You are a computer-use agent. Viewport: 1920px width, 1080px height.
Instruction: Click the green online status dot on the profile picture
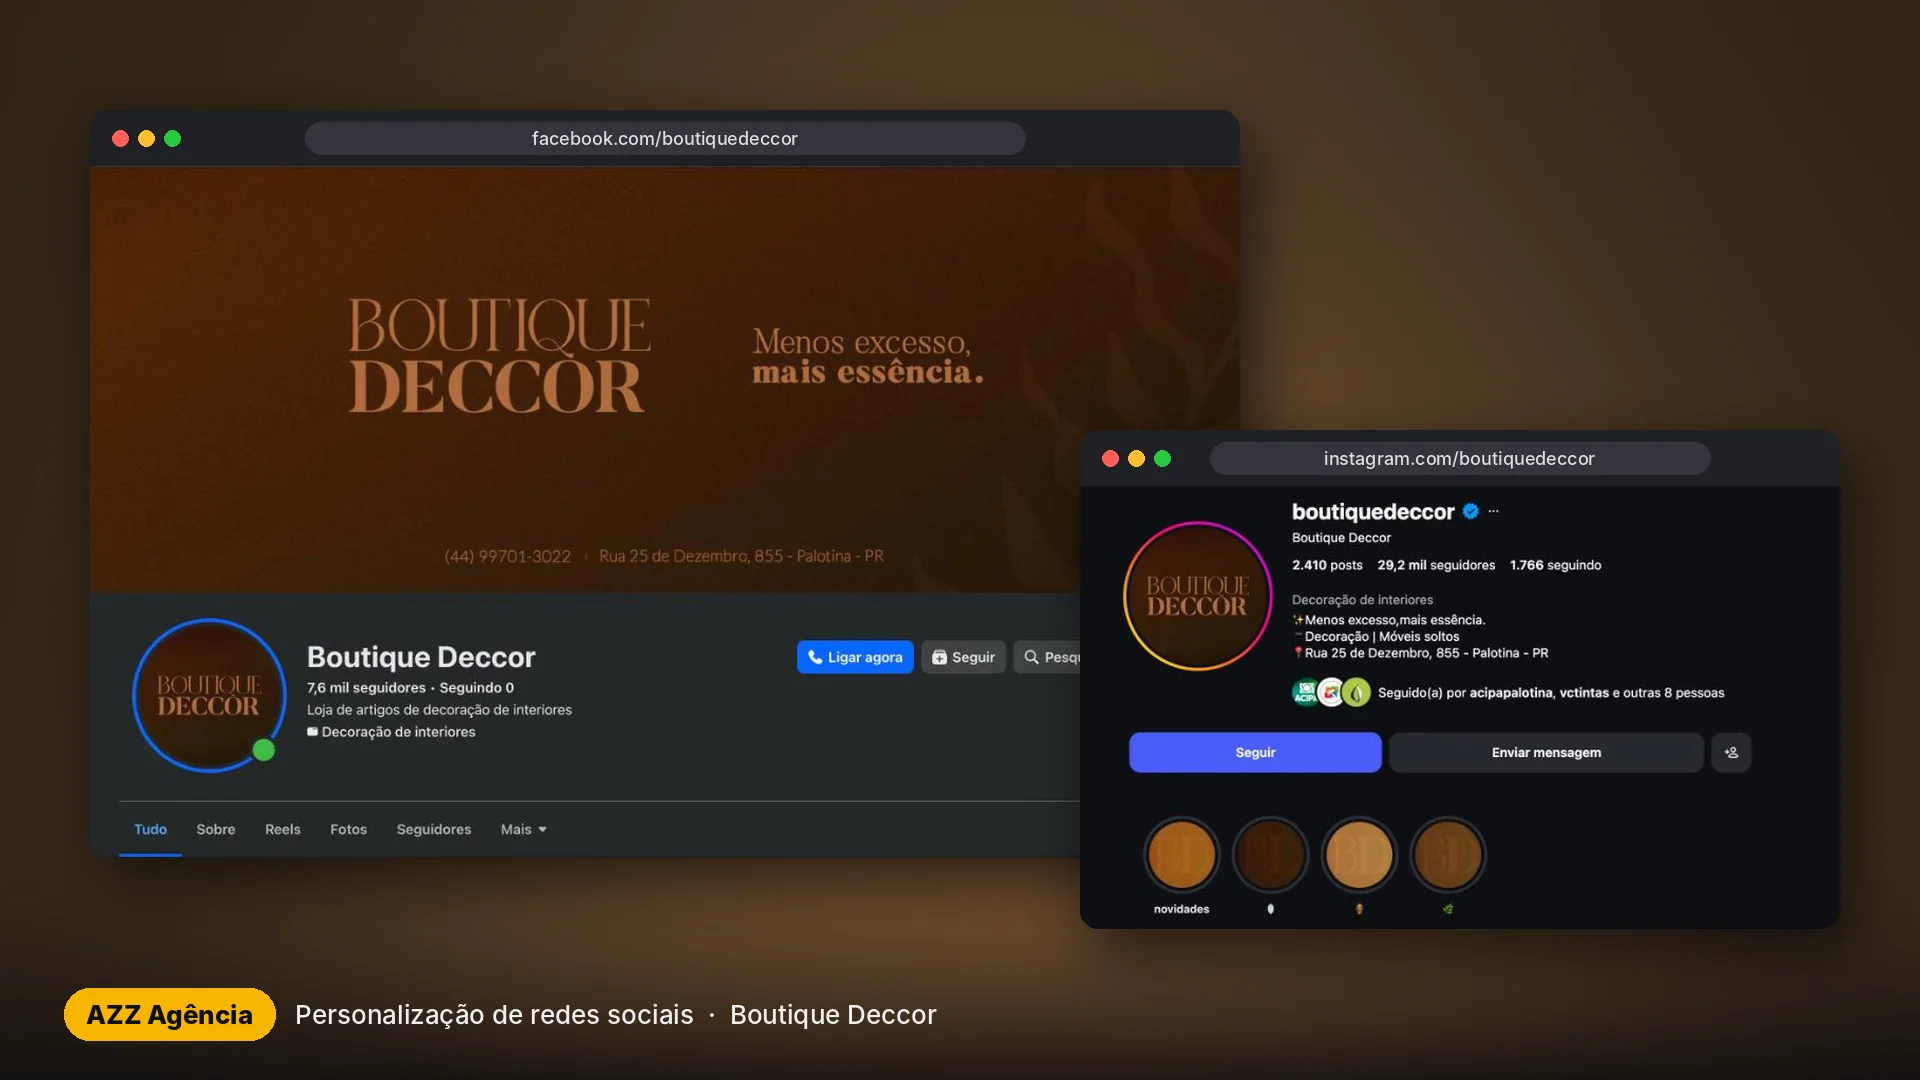[x=264, y=750]
